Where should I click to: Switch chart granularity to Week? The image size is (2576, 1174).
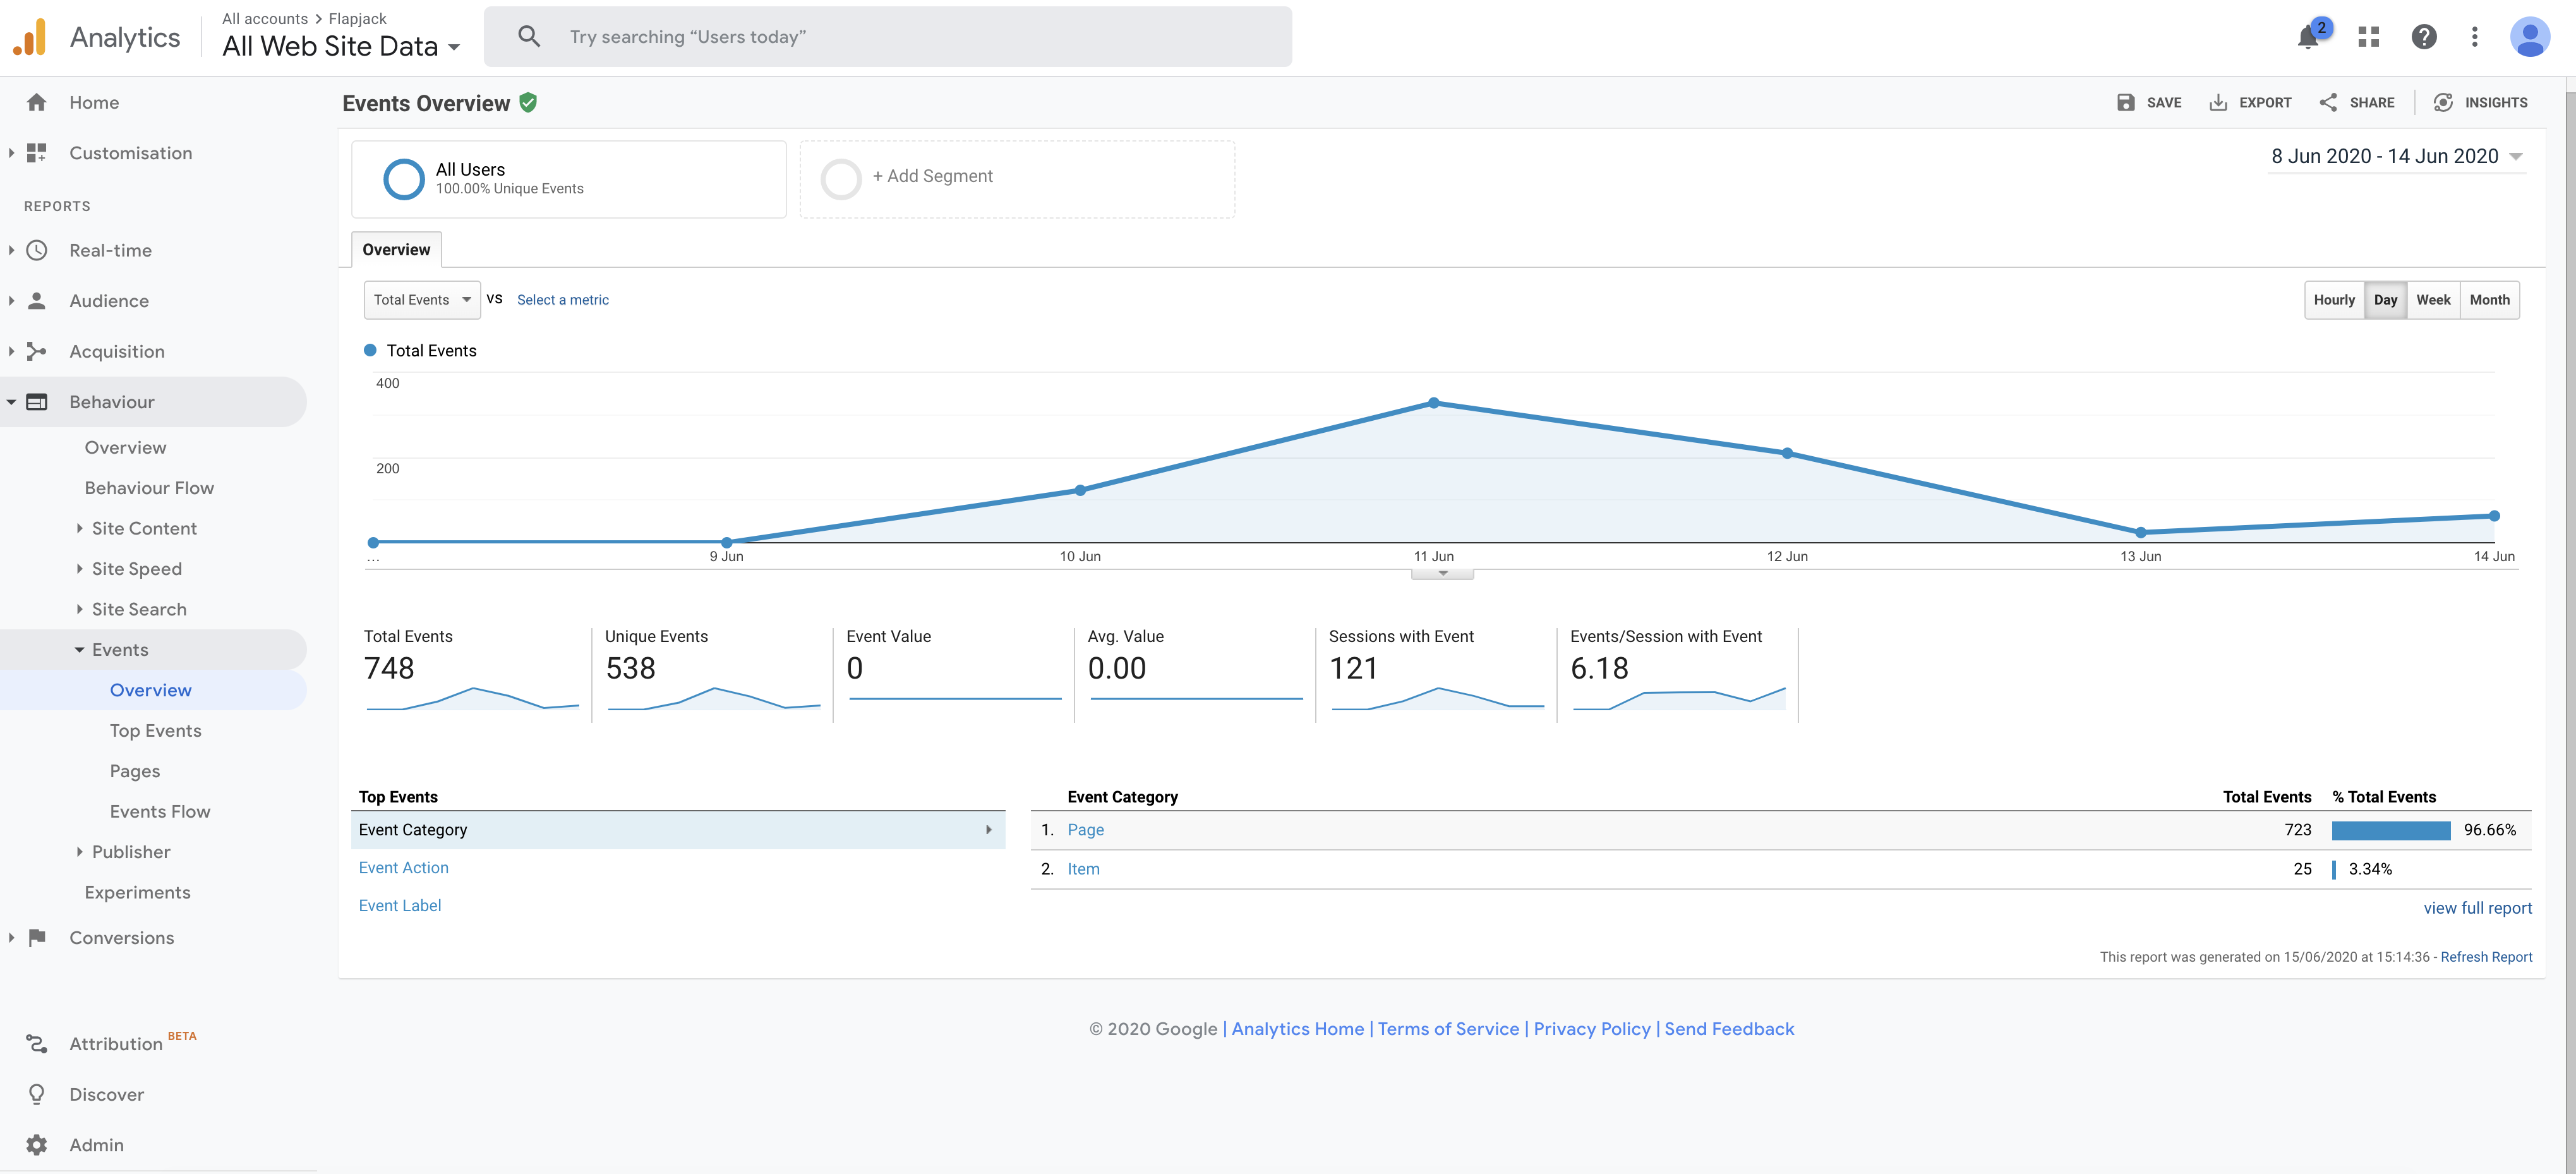click(2433, 300)
